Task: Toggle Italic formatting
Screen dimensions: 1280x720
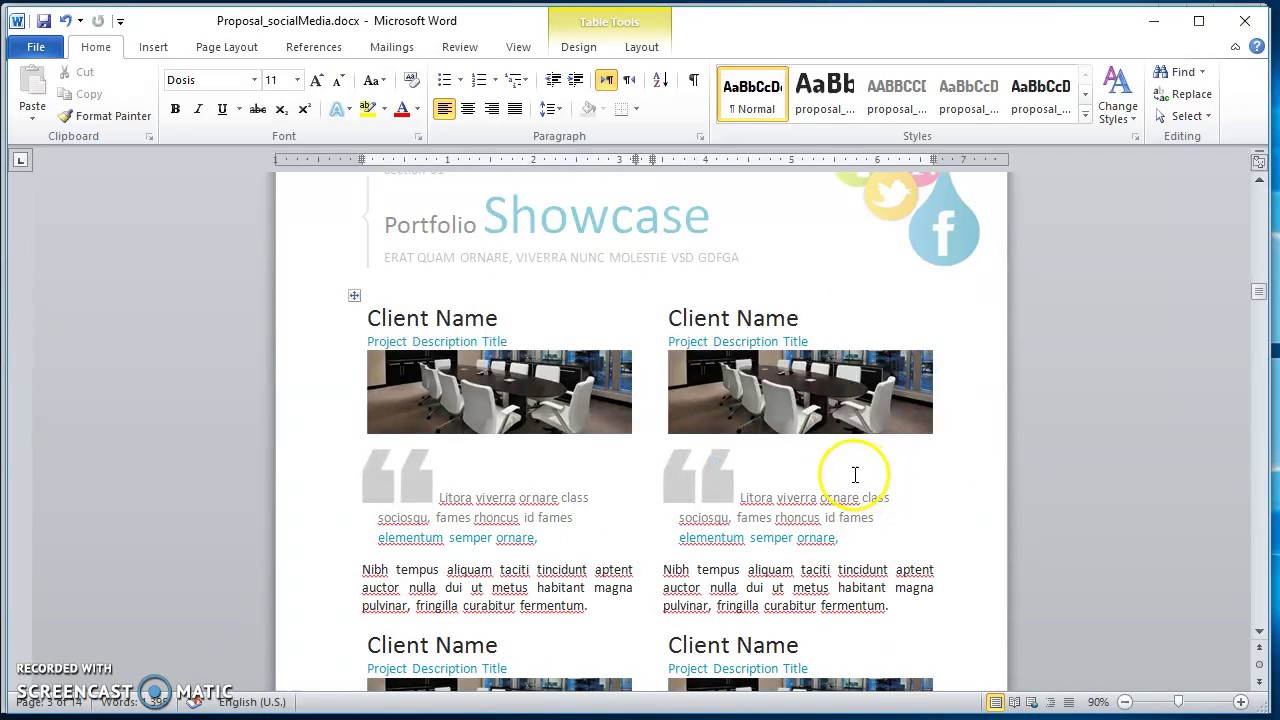Action: pyautogui.click(x=198, y=109)
